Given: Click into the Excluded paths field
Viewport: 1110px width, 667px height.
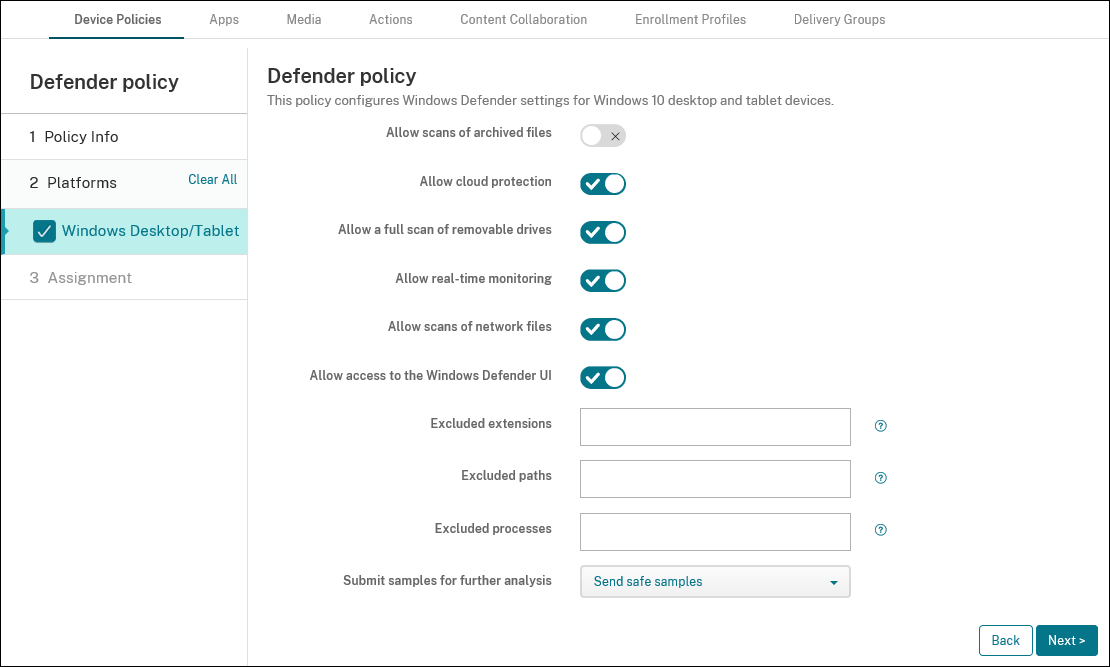Looking at the screenshot, I should (x=715, y=479).
